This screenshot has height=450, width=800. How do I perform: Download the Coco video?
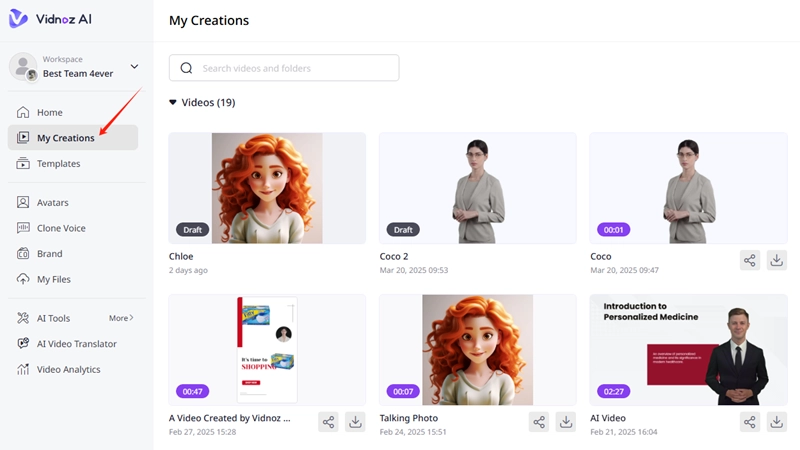(x=777, y=260)
